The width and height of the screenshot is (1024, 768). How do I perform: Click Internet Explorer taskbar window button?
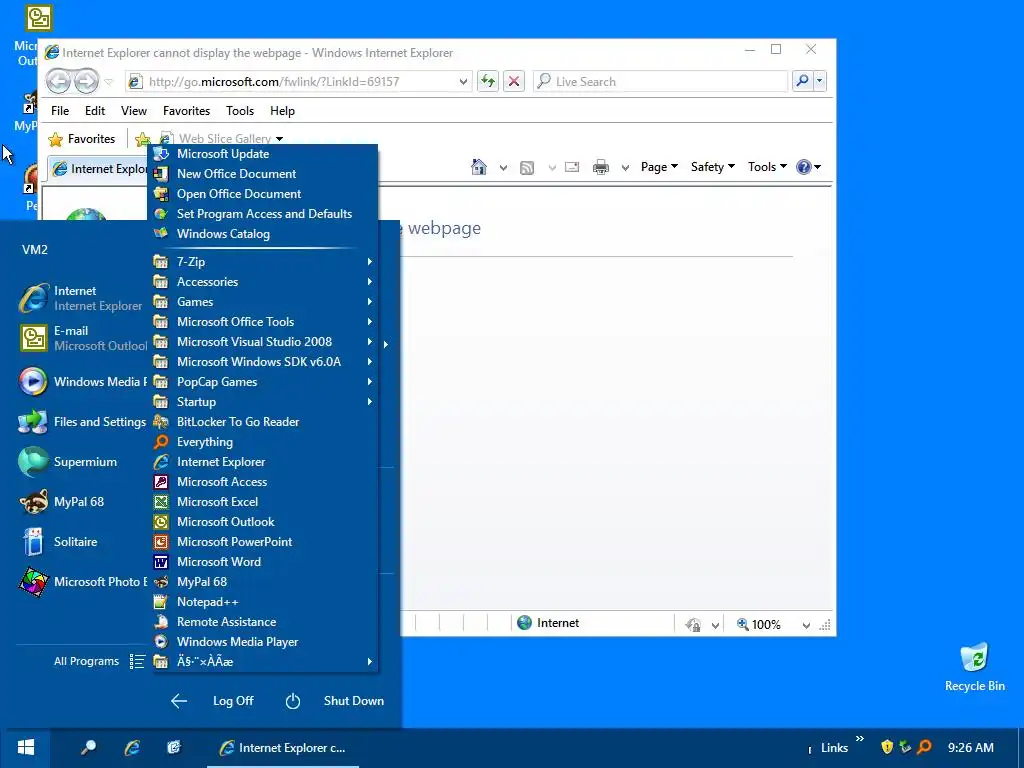(283, 748)
